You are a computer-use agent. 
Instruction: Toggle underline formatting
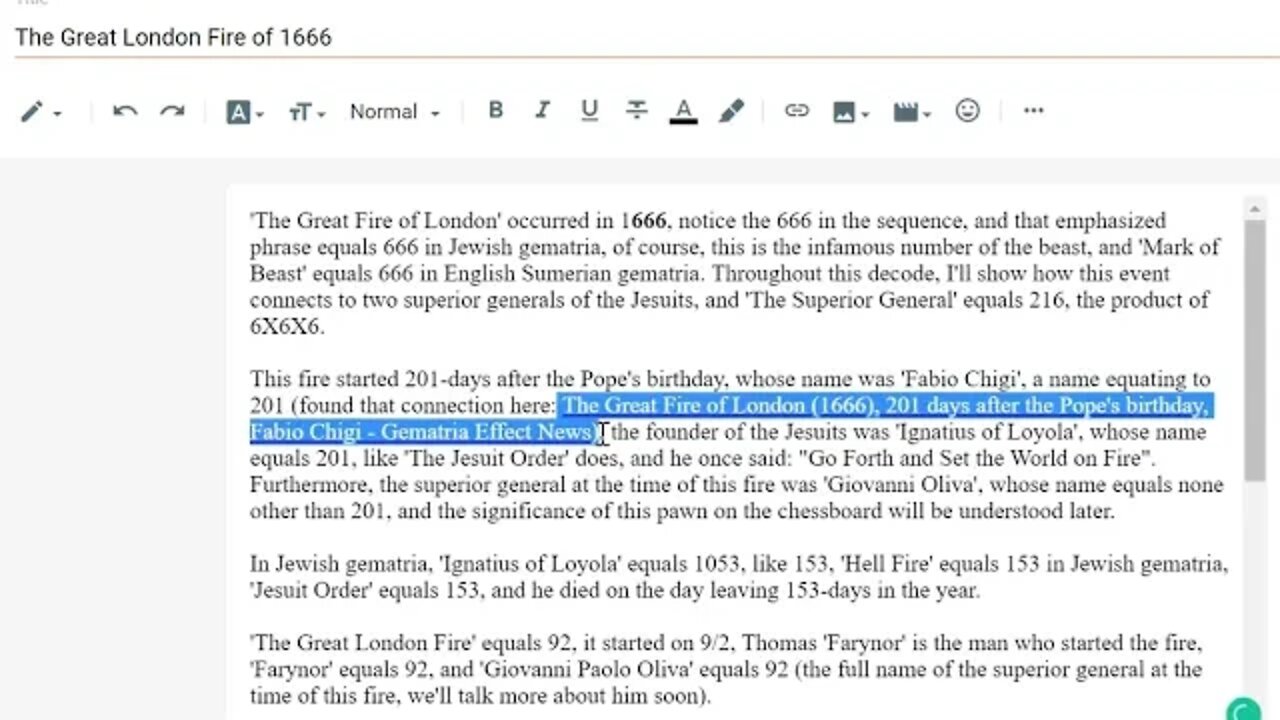tap(589, 111)
